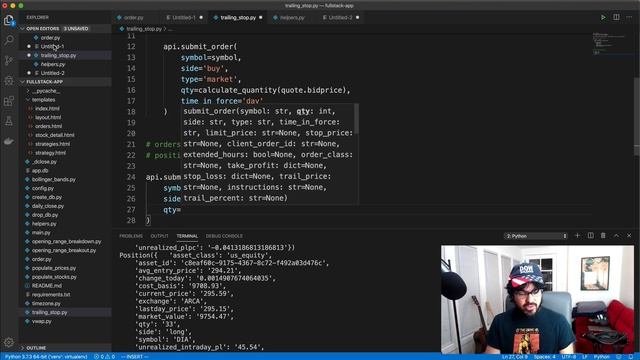Switch to the Untitled-2 editor tab
The height and width of the screenshot is (360, 640).
tap(340, 18)
